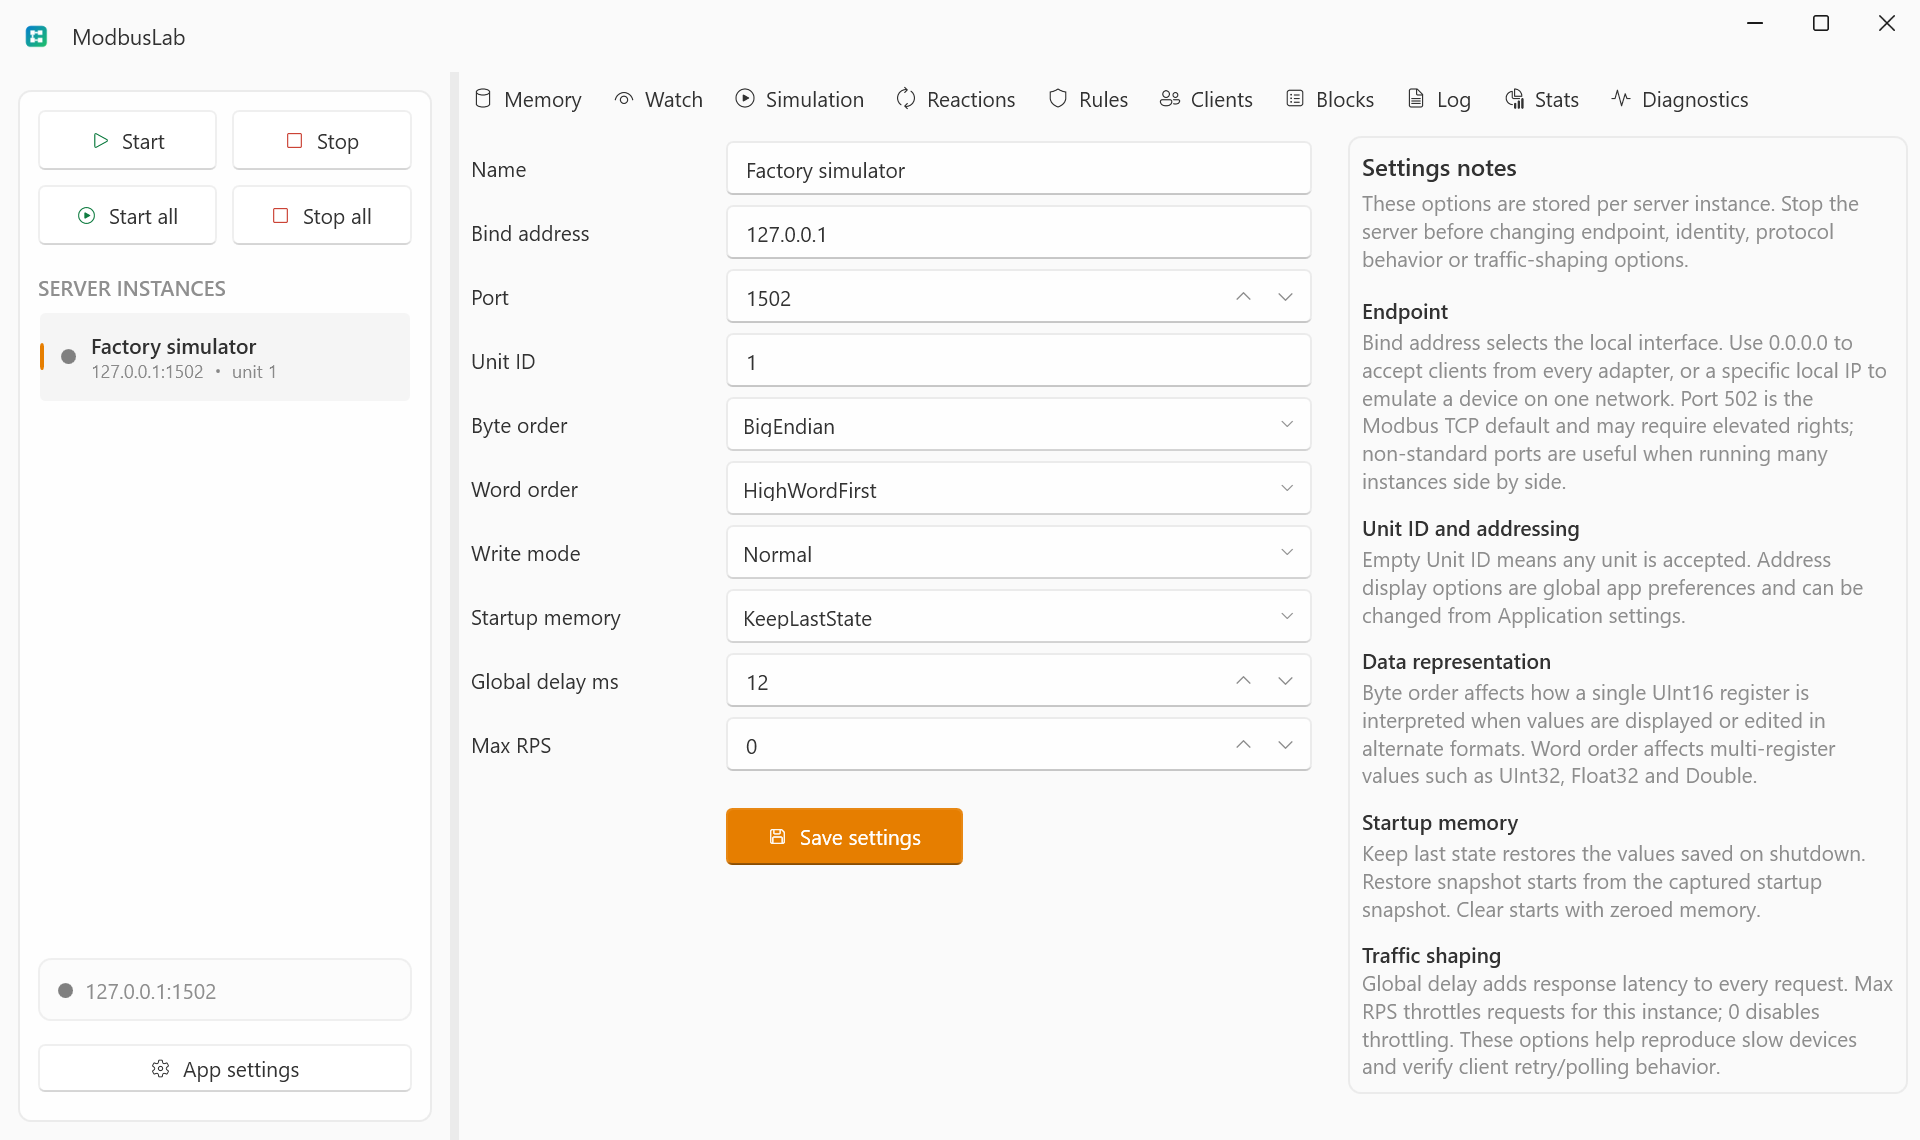Click the Settings notes heading
The width and height of the screenshot is (1920, 1140).
pos(1438,168)
